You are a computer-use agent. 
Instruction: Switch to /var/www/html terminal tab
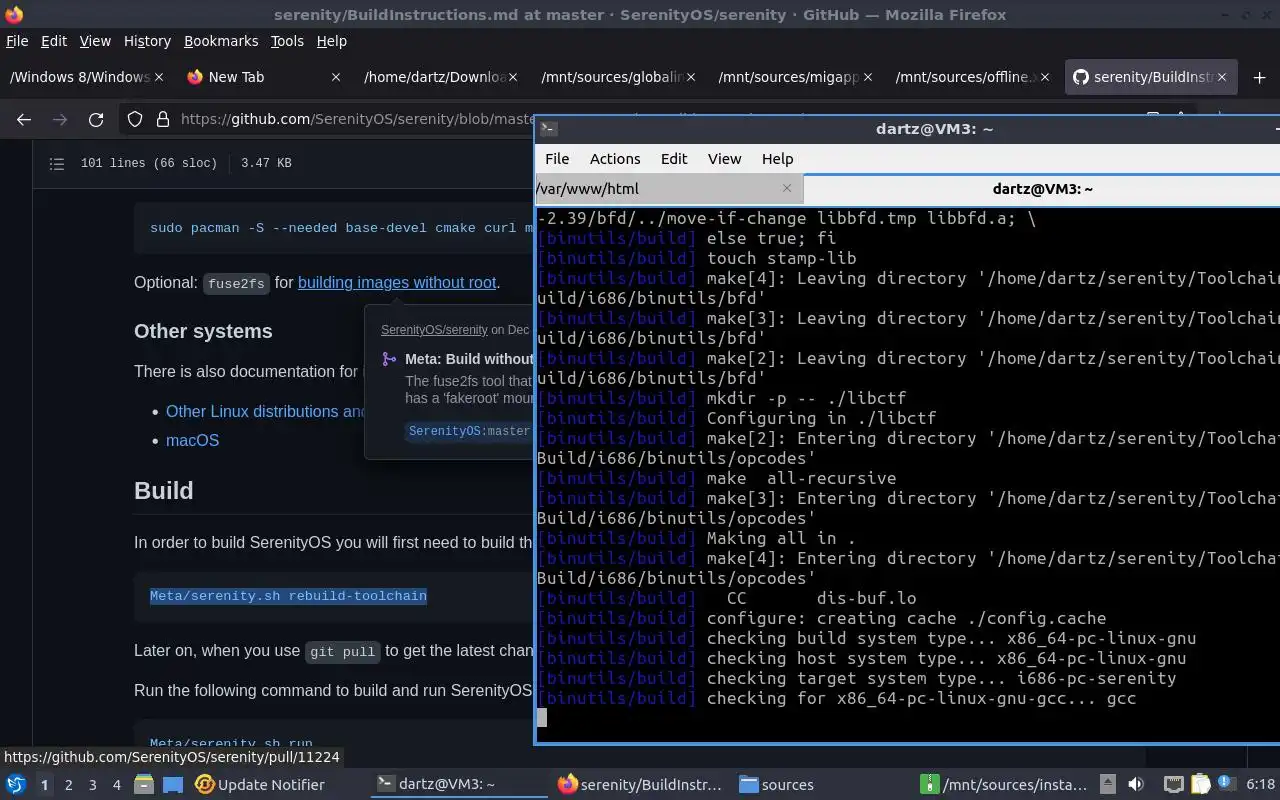tap(668, 188)
